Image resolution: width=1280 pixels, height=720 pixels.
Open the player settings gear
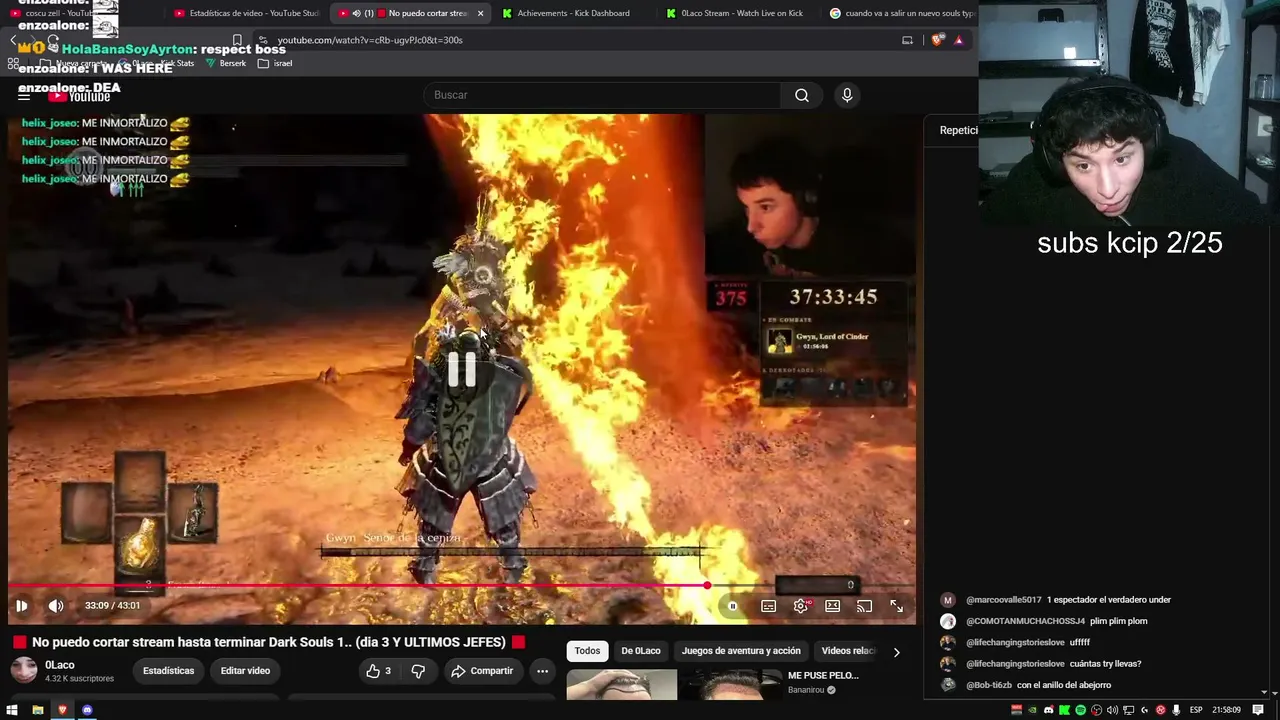800,606
